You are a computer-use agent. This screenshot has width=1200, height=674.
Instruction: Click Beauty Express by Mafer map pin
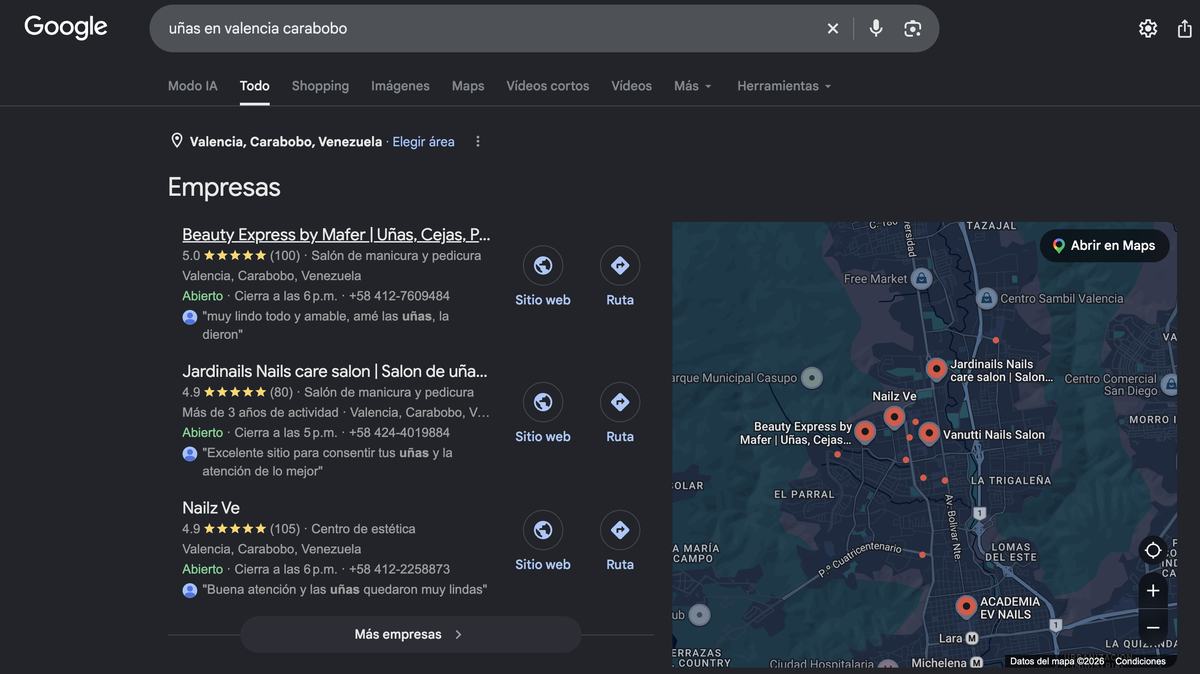(865, 432)
